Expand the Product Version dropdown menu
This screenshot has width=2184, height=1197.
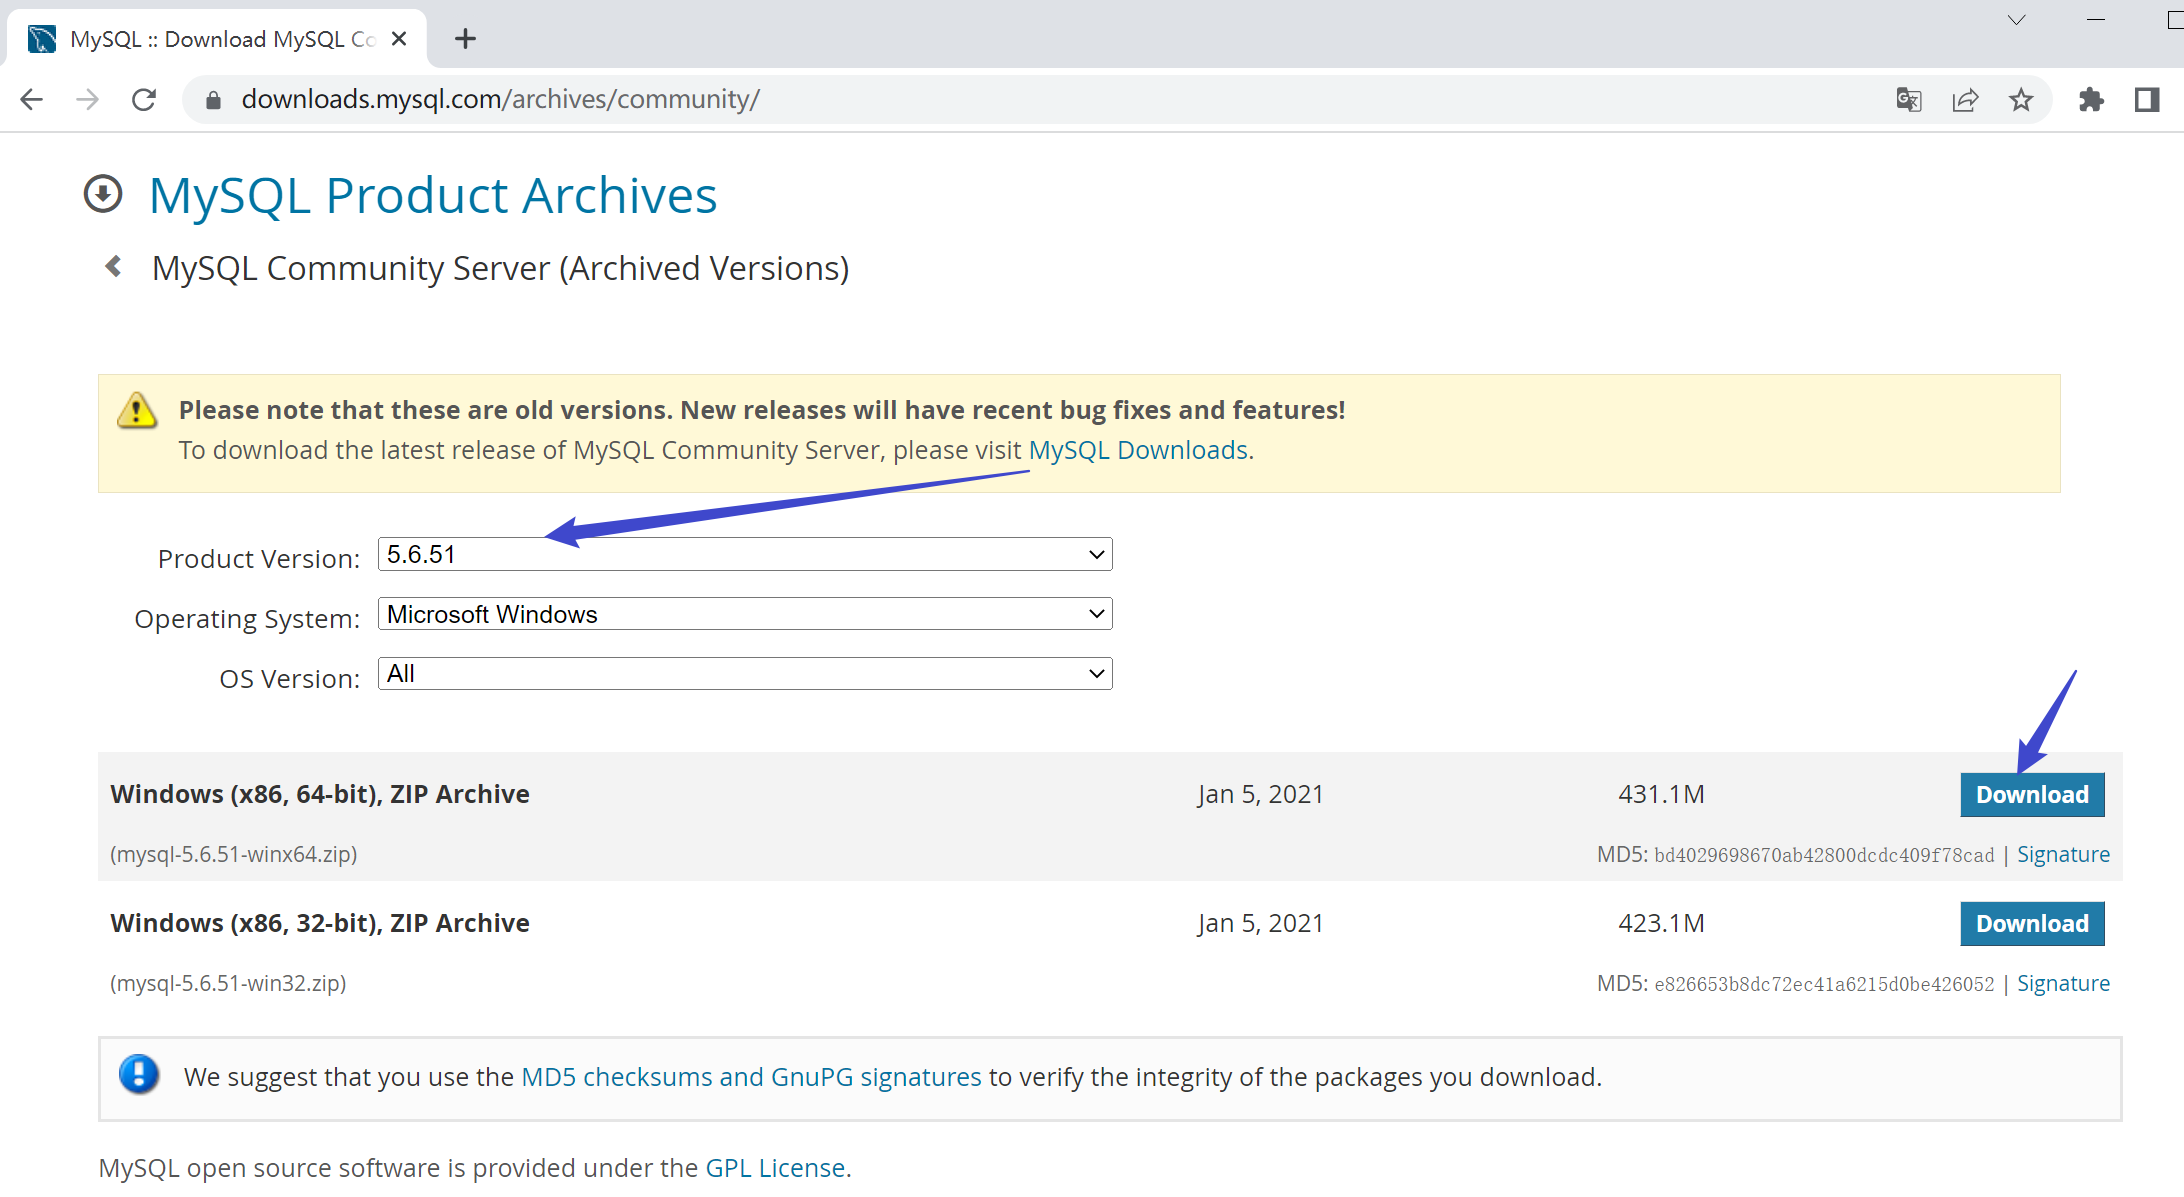pyautogui.click(x=743, y=556)
